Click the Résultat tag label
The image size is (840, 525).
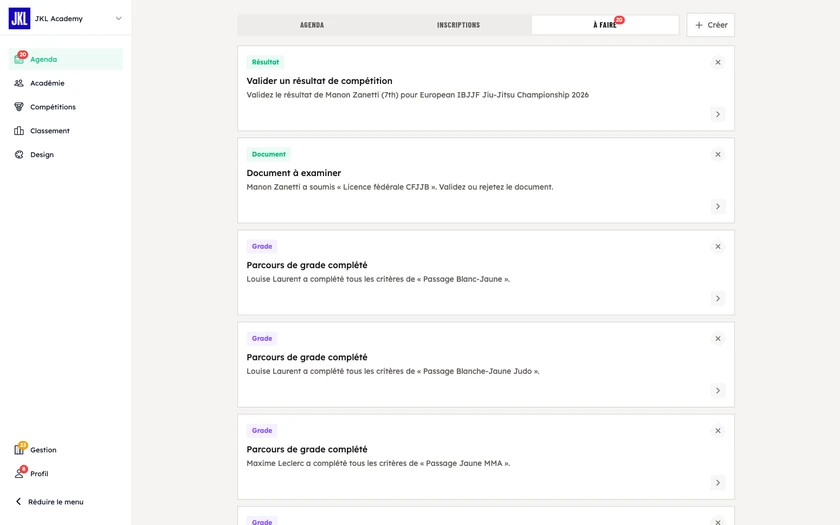click(x=265, y=62)
